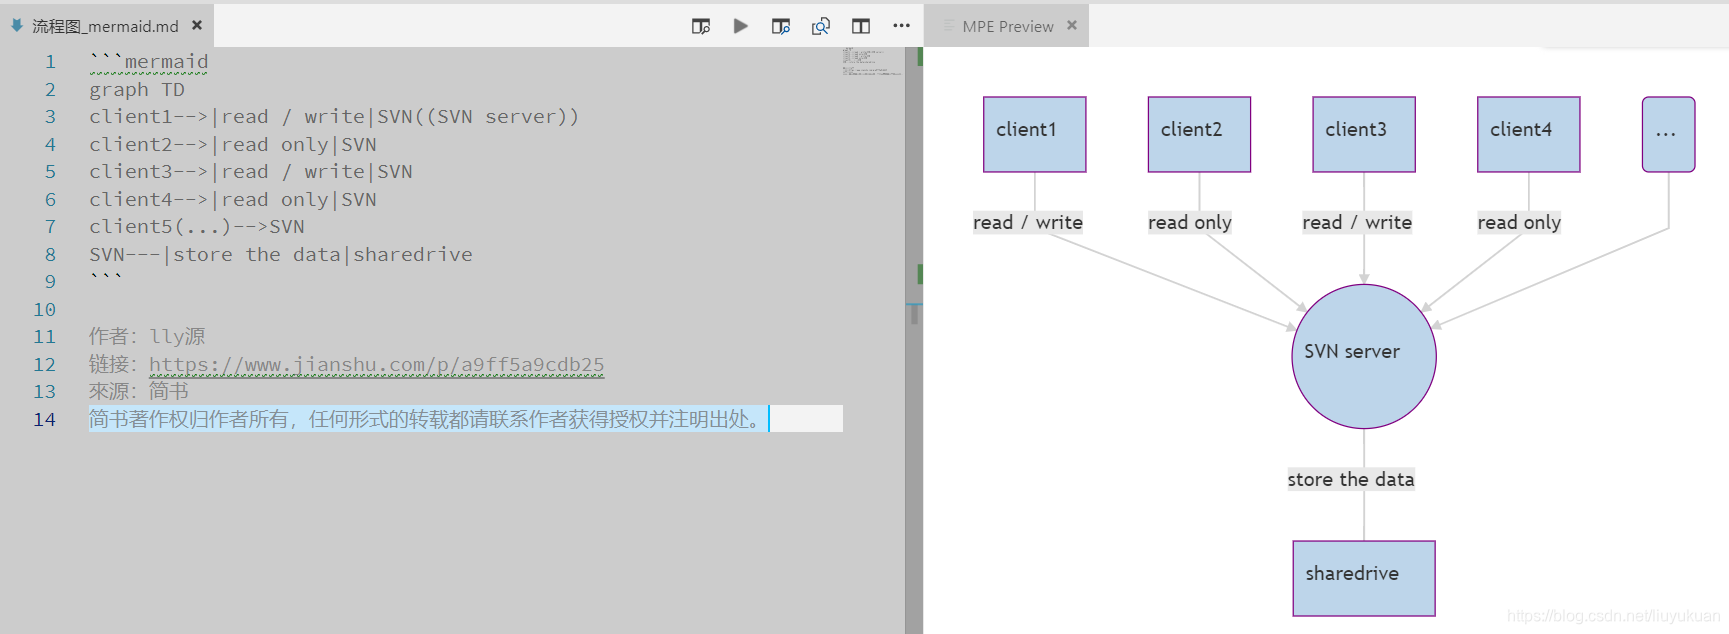Click the sharedrive node in preview
Viewport: 1729px width, 634px height.
pos(1364,578)
